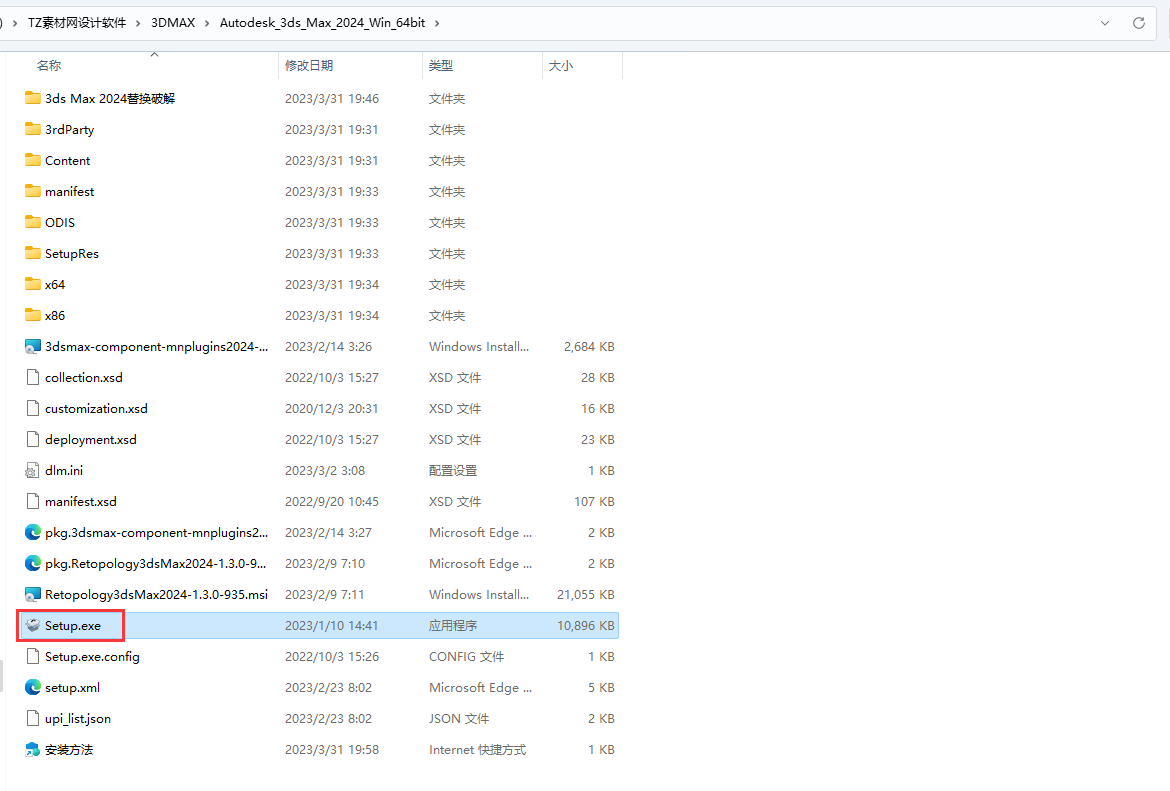Expand the chevron after Autodesk_3ds_Max_2024_Win_64bit

click(x=438, y=22)
